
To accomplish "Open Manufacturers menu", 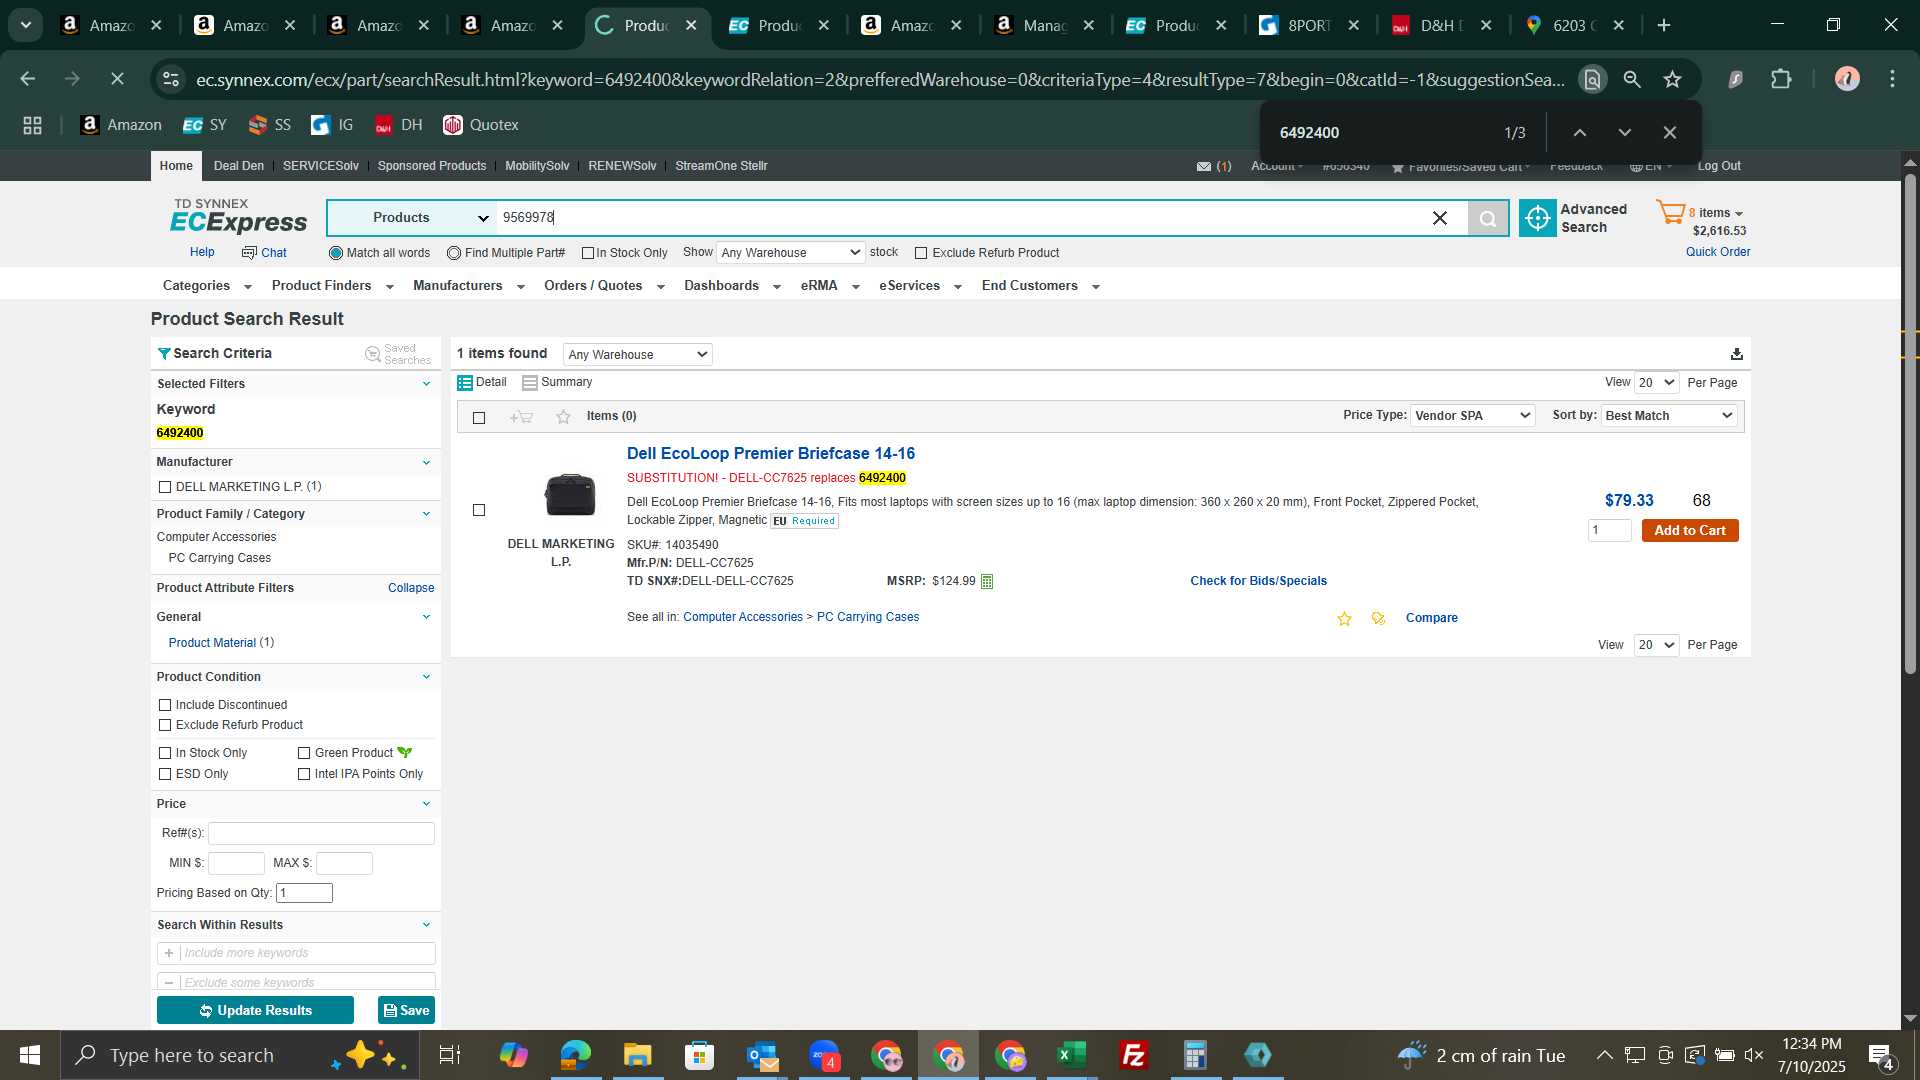I will point(468,286).
